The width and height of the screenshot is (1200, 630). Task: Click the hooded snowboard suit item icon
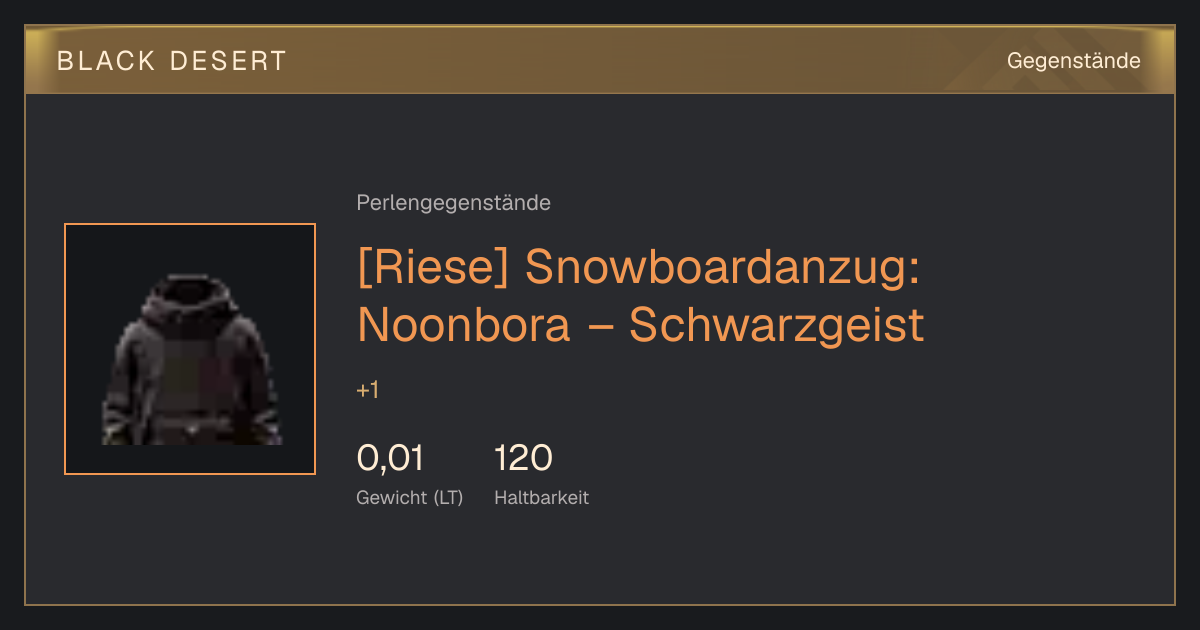190,360
